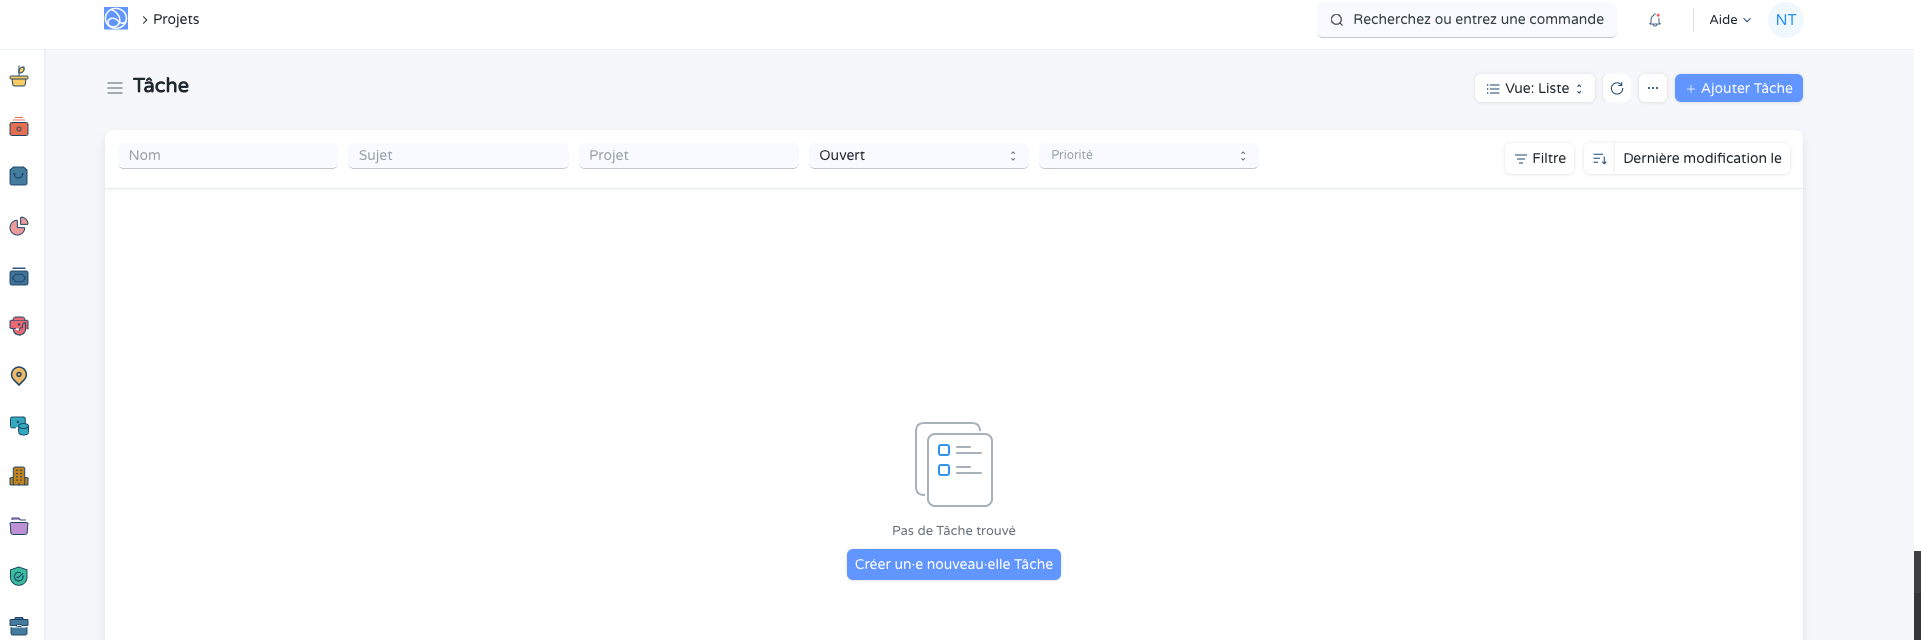Open the Vue: Liste view switcher
This screenshot has height=640, width=1921.
[x=1534, y=88]
